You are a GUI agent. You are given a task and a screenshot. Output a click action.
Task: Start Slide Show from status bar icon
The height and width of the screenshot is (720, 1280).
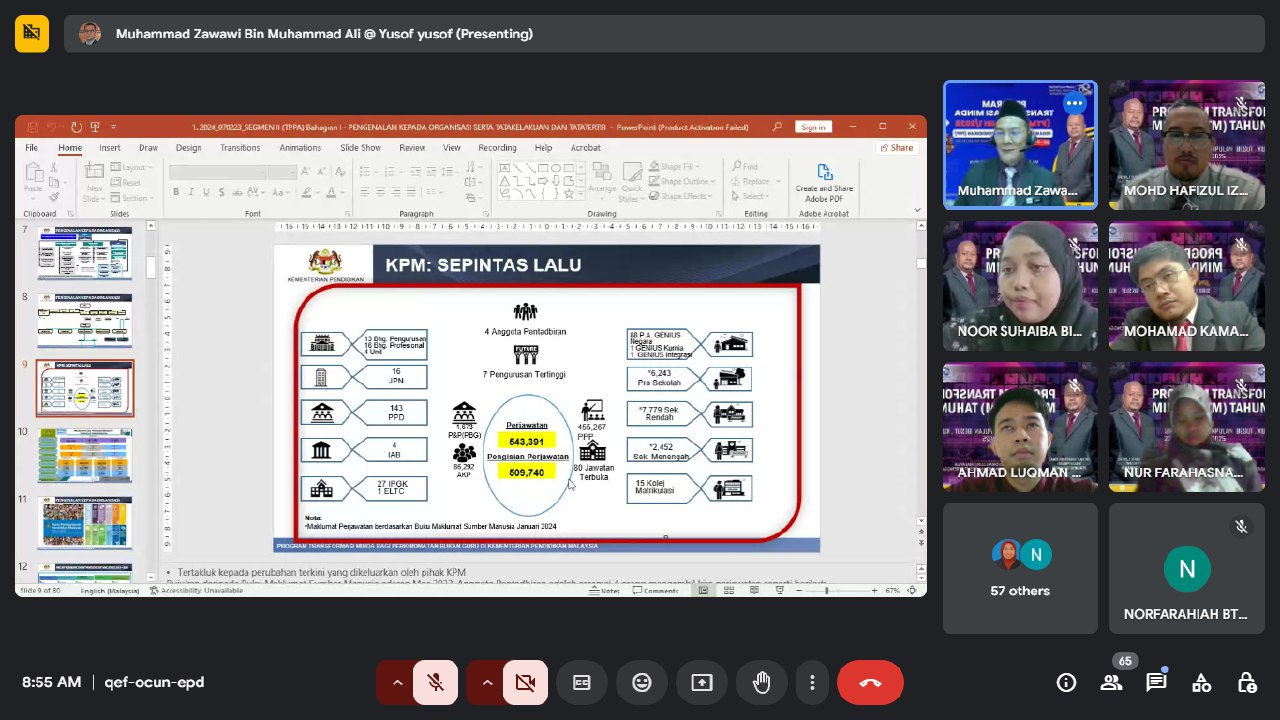[x=779, y=590]
